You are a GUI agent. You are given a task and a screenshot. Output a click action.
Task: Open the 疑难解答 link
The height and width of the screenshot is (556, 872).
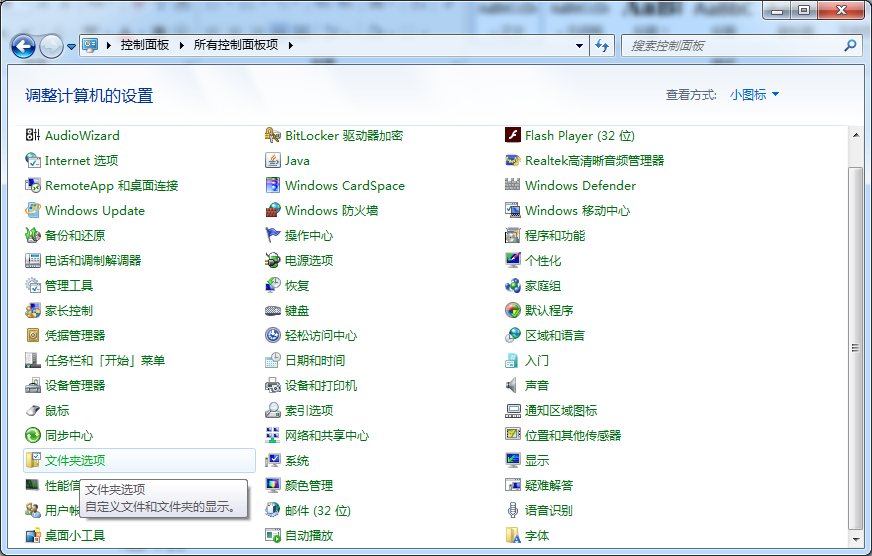pyautogui.click(x=549, y=485)
